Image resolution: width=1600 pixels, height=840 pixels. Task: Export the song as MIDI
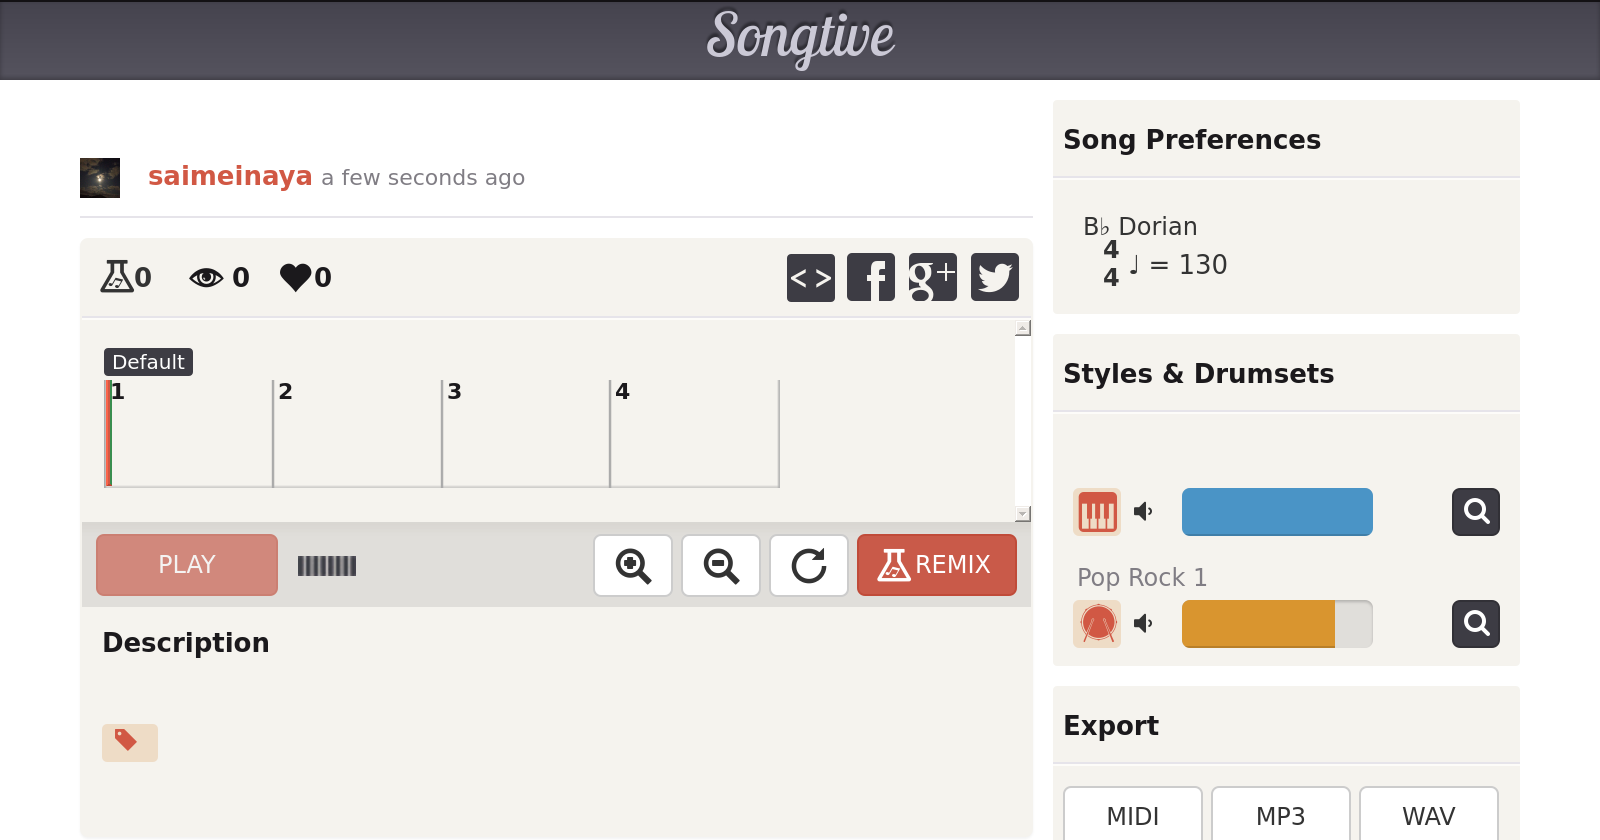click(1132, 816)
